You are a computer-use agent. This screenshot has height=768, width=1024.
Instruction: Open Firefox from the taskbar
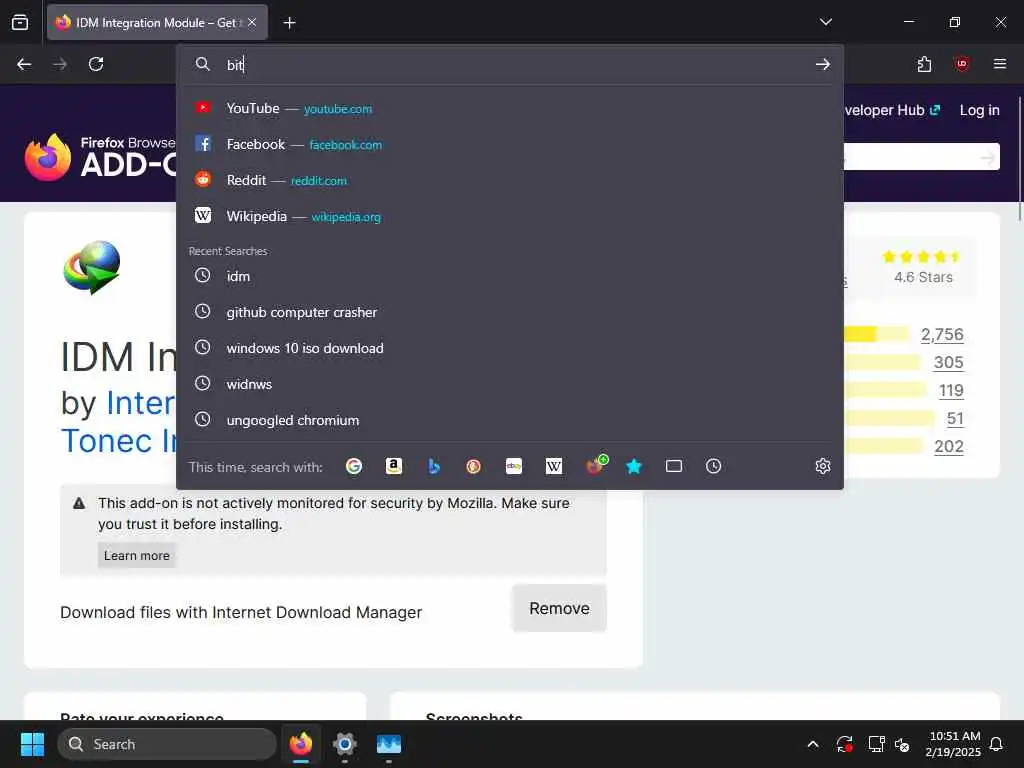click(301, 744)
